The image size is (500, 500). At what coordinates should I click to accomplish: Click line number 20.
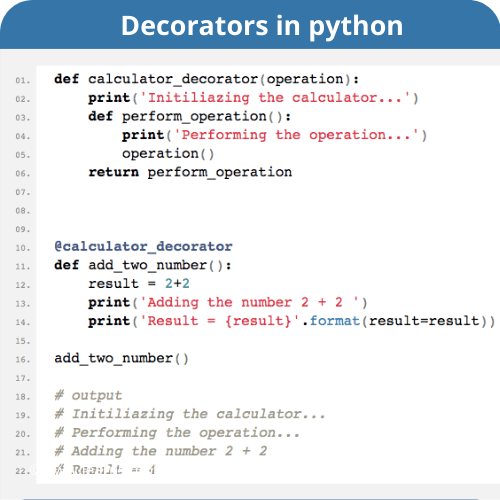23,434
